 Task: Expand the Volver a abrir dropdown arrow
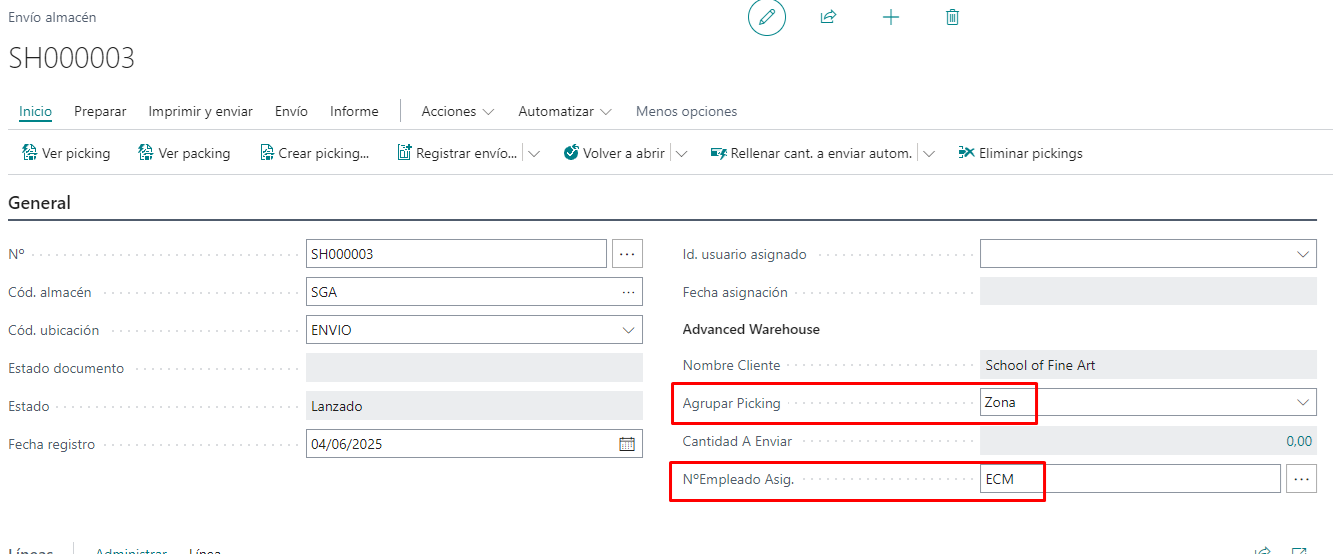[x=681, y=154]
